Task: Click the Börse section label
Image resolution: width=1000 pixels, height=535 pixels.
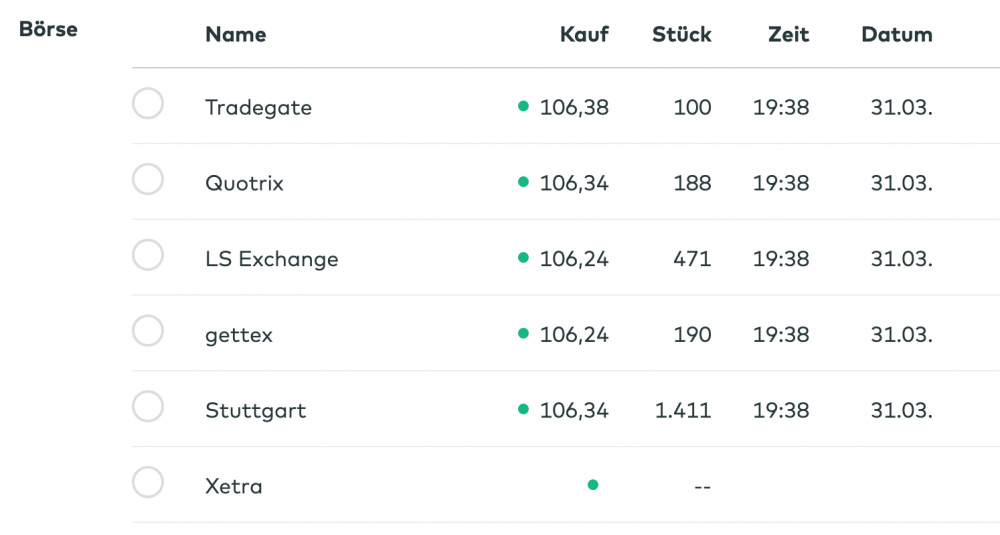Action: click(x=48, y=29)
